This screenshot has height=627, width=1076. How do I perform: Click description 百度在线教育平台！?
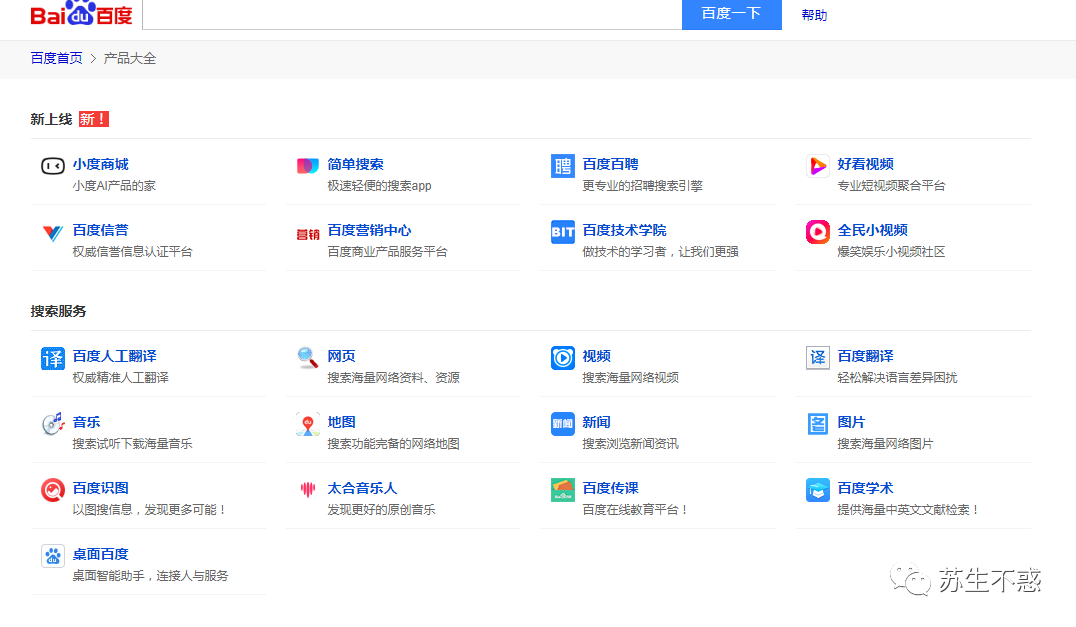635,510
